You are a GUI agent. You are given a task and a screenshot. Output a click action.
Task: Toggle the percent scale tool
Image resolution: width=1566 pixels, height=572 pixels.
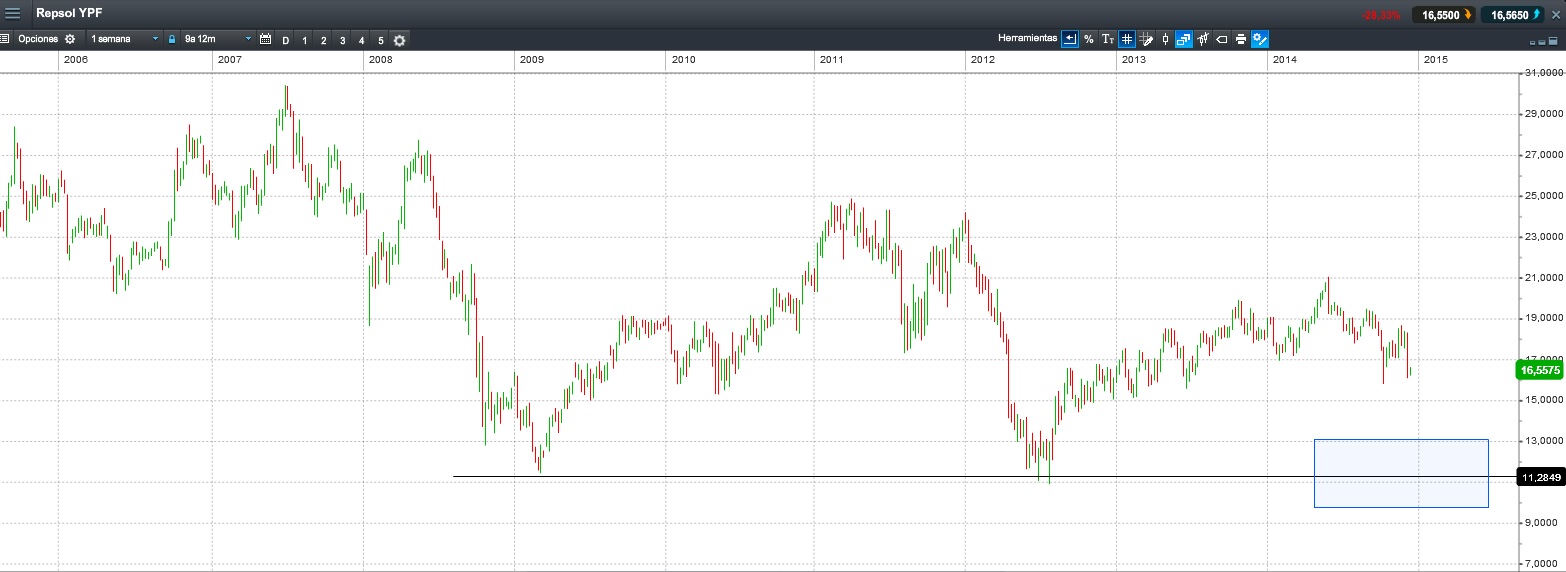[1088, 39]
